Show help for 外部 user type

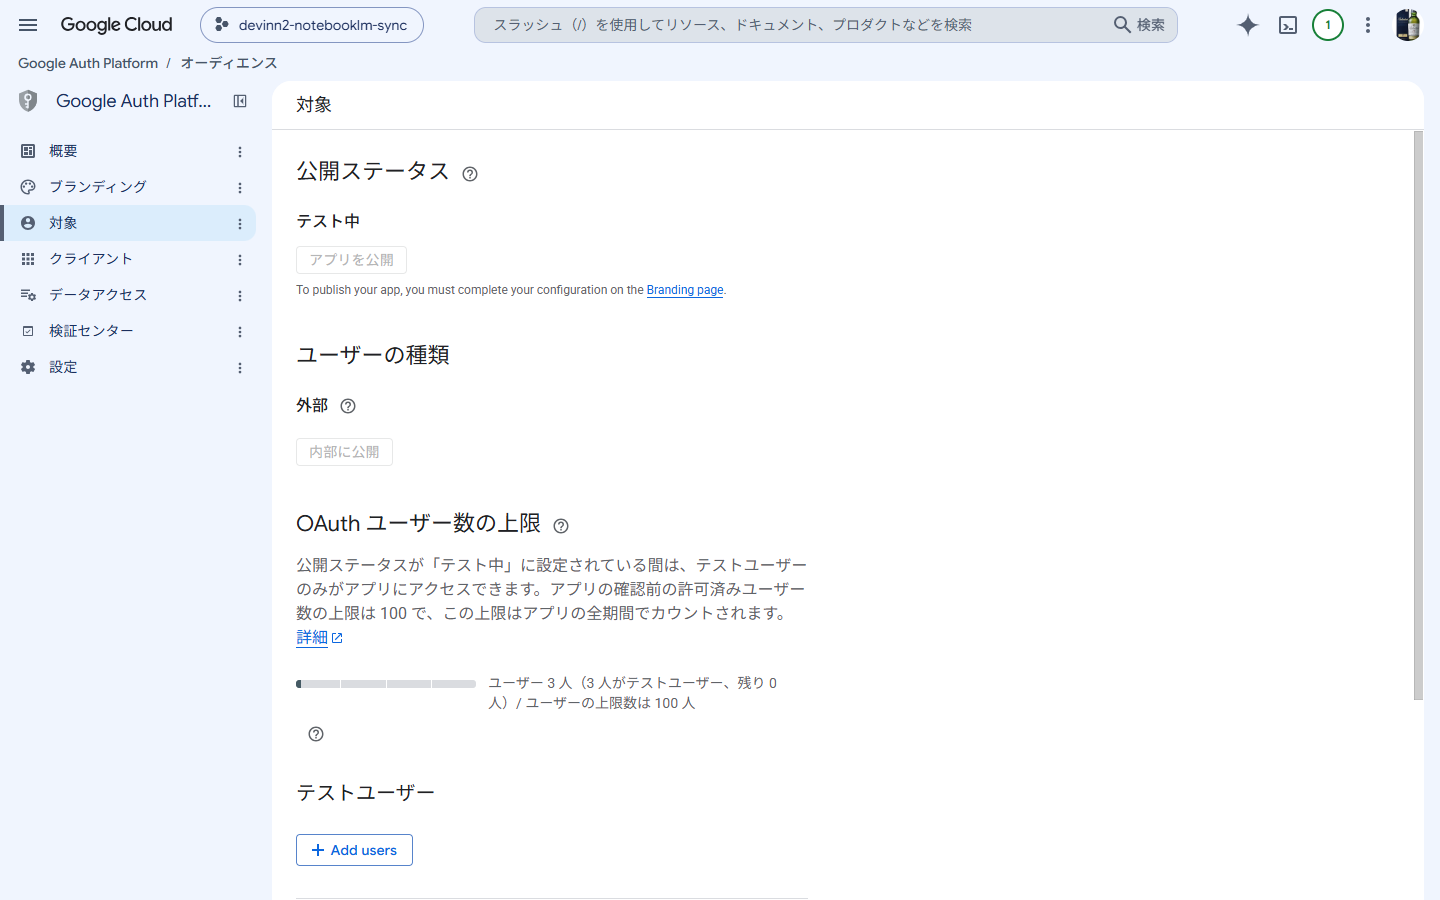point(348,406)
